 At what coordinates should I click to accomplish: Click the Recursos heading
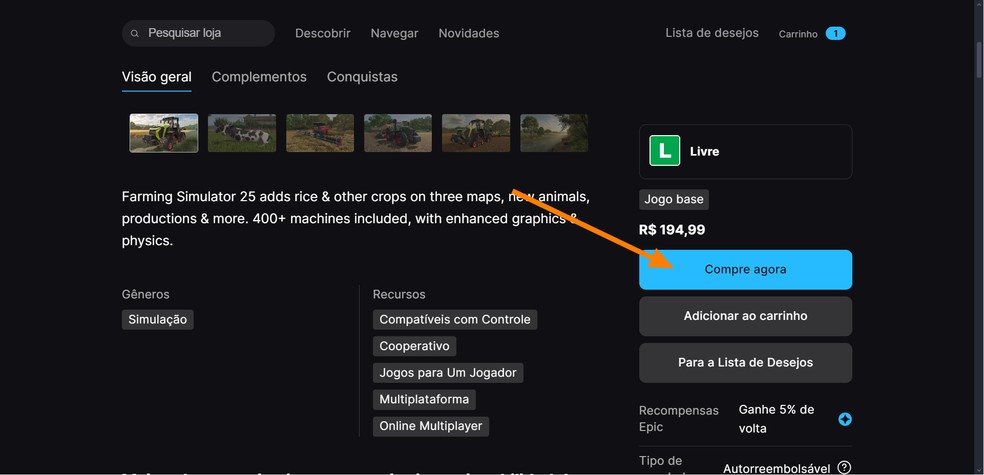point(399,294)
